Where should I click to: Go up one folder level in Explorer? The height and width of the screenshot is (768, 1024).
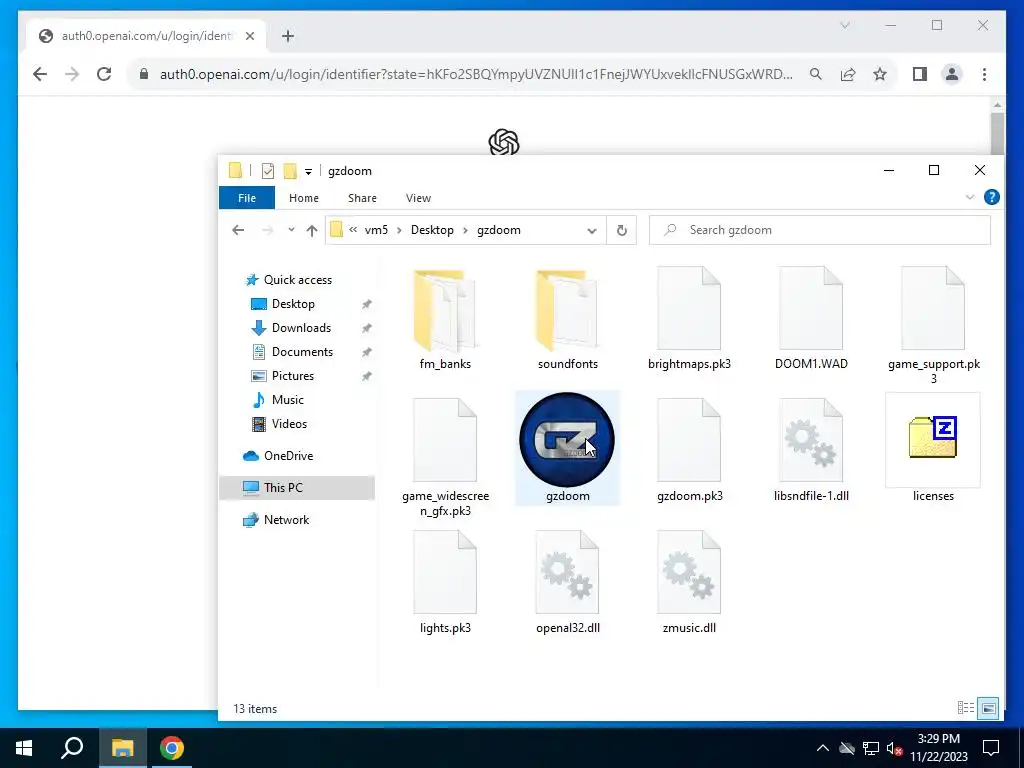pyautogui.click(x=312, y=230)
